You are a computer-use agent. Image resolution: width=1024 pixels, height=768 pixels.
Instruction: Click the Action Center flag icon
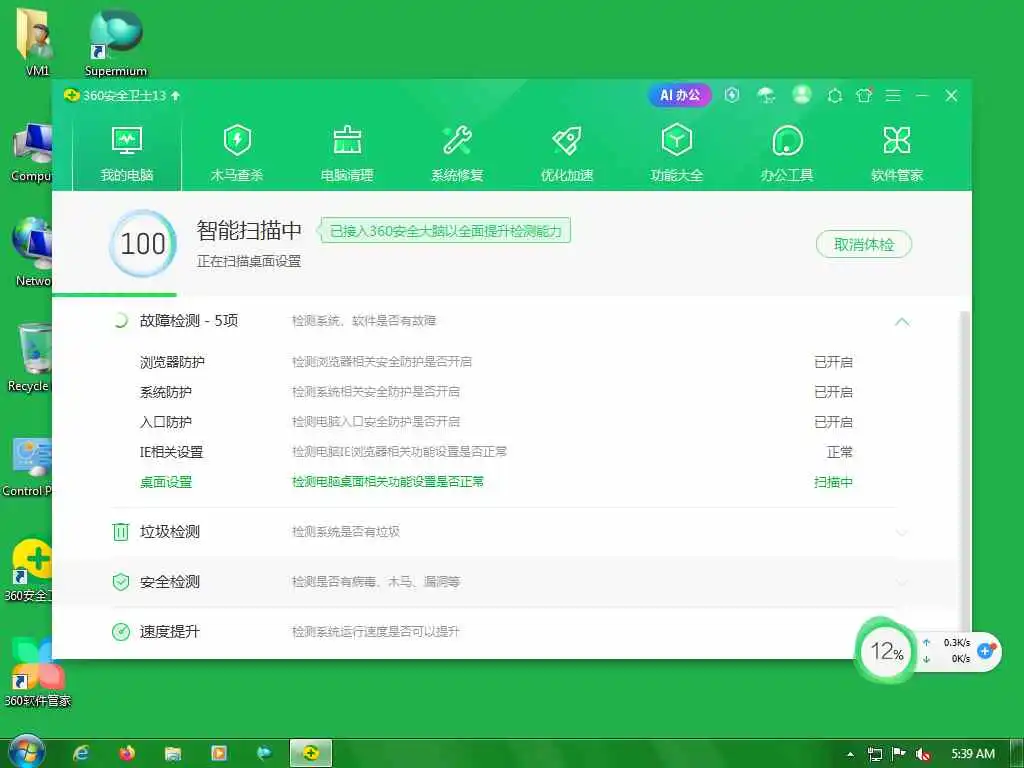tap(899, 754)
